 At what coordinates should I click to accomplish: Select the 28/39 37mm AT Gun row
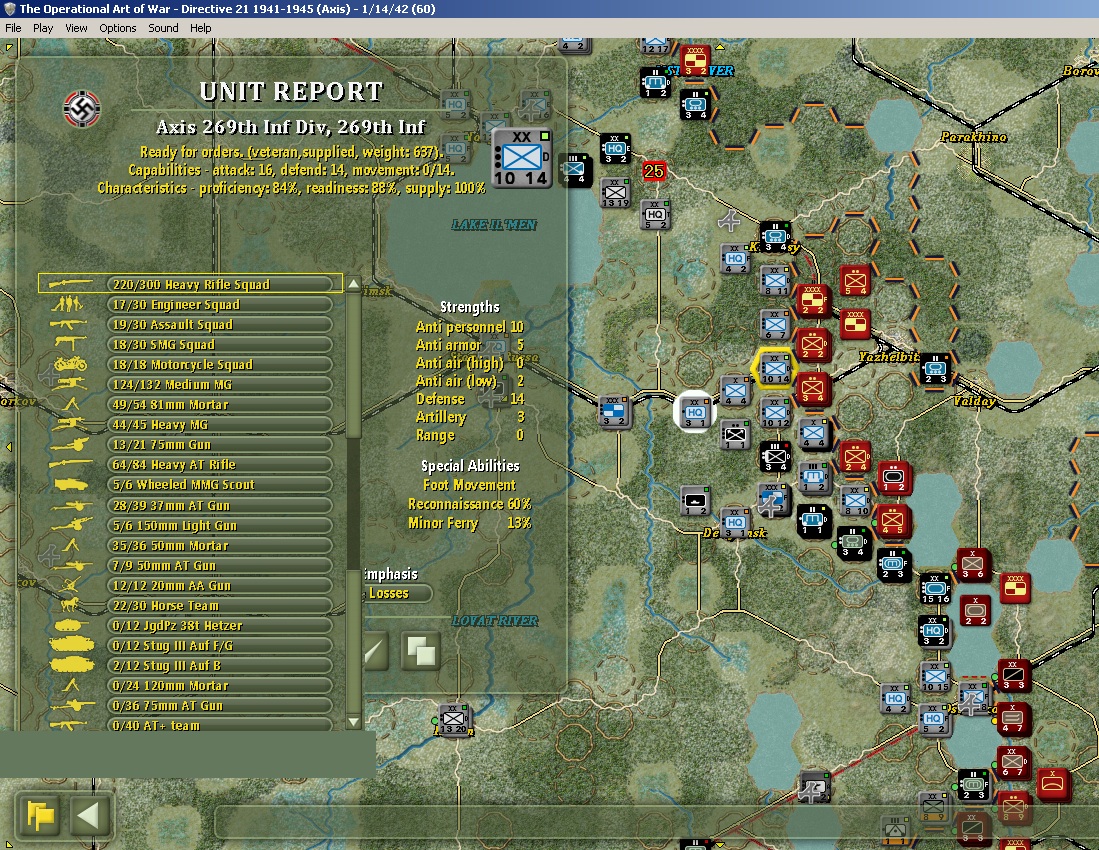(x=219, y=505)
